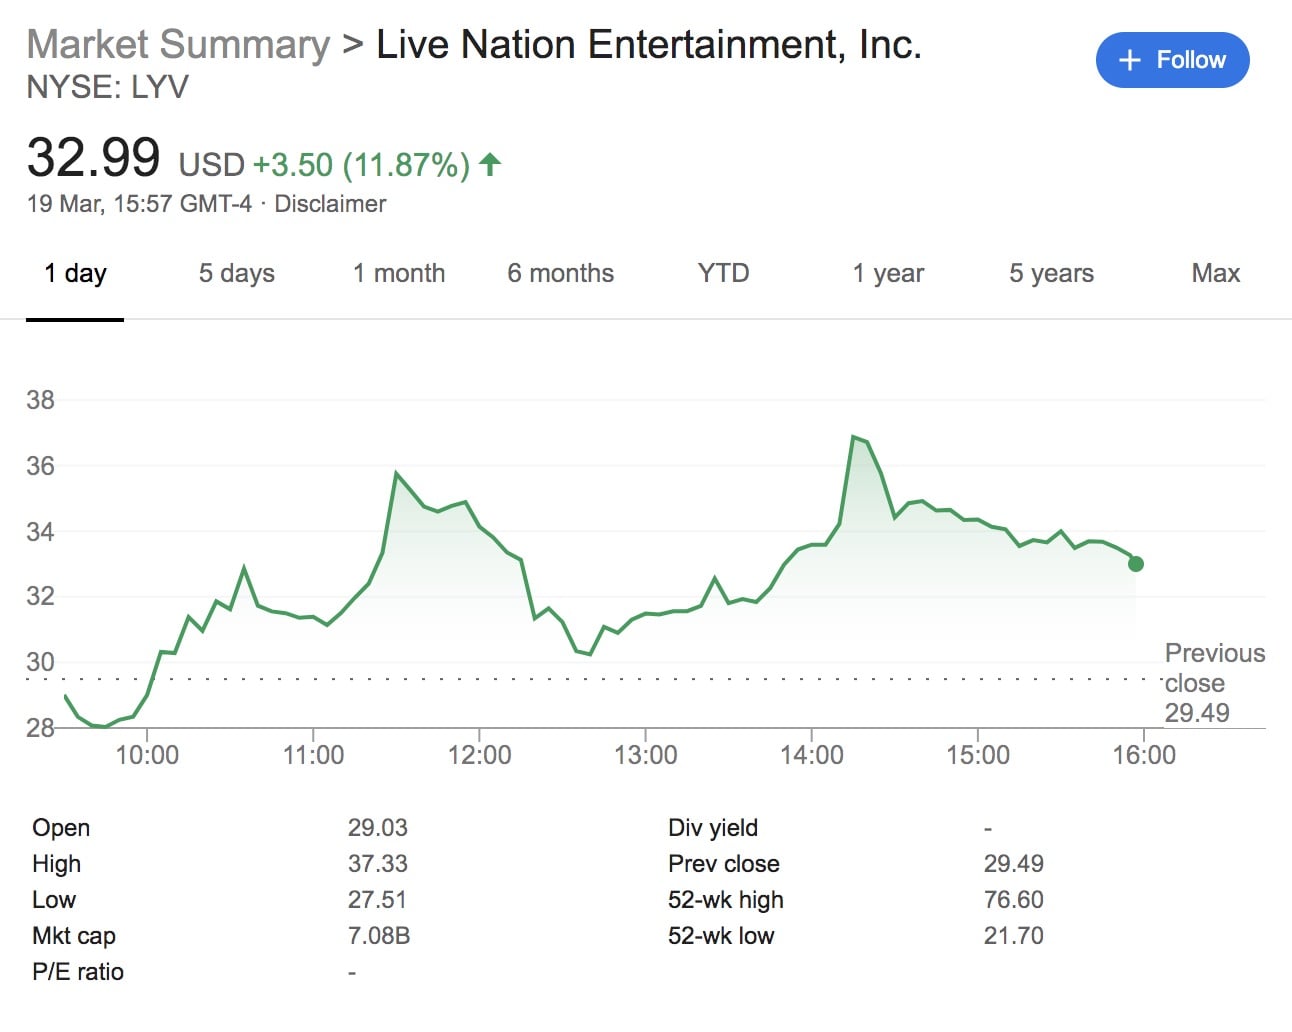1292x1032 pixels.
Task: Click the Previous close 29.49 label
Action: point(1214,683)
